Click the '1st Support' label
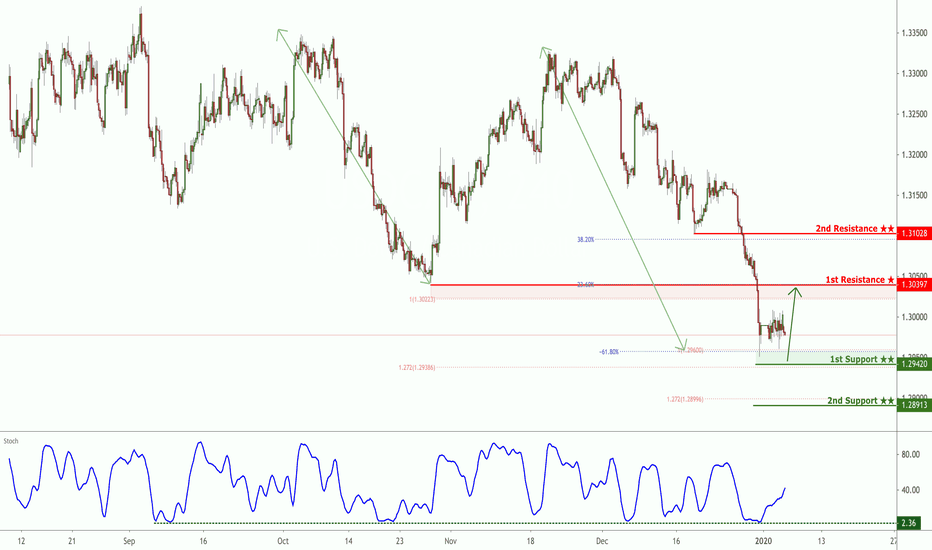 (x=862, y=359)
